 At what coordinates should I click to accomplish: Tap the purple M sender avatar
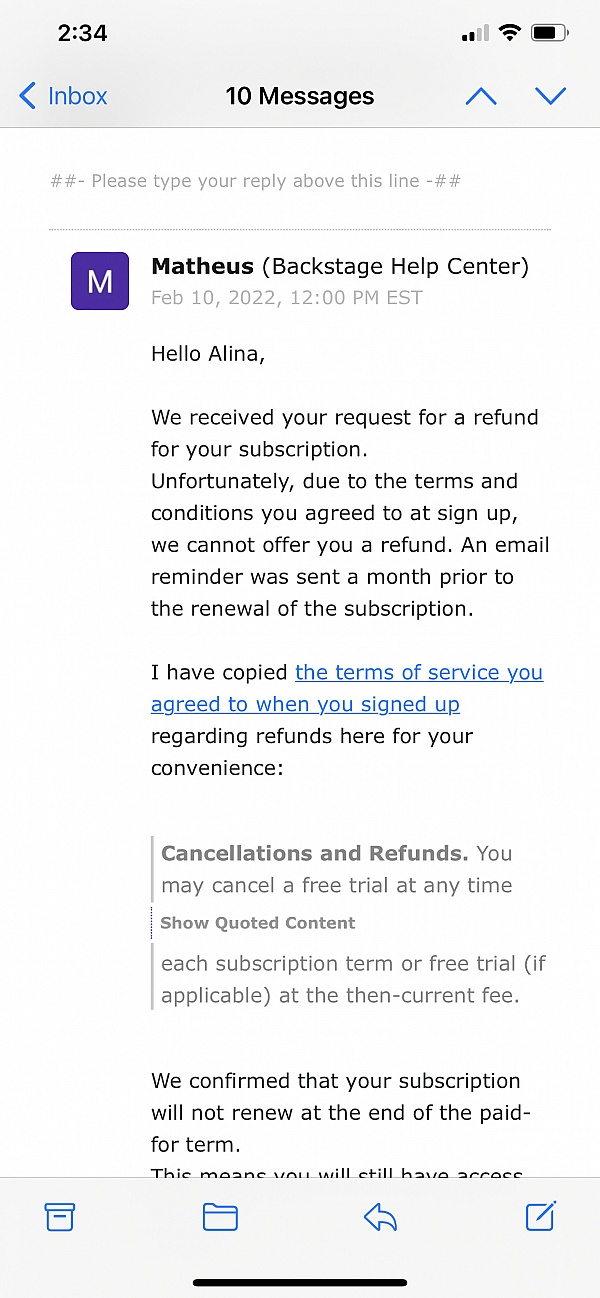(x=100, y=281)
